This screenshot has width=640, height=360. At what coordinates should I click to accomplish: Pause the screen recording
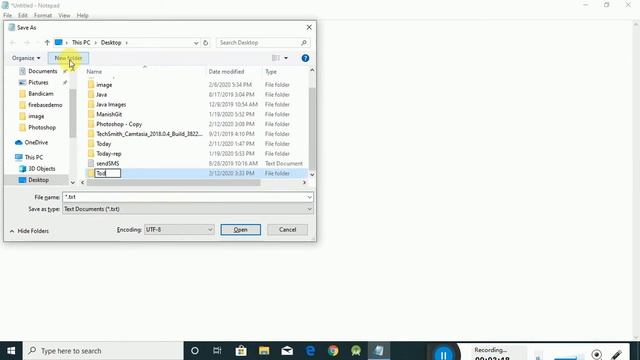pos(443,354)
